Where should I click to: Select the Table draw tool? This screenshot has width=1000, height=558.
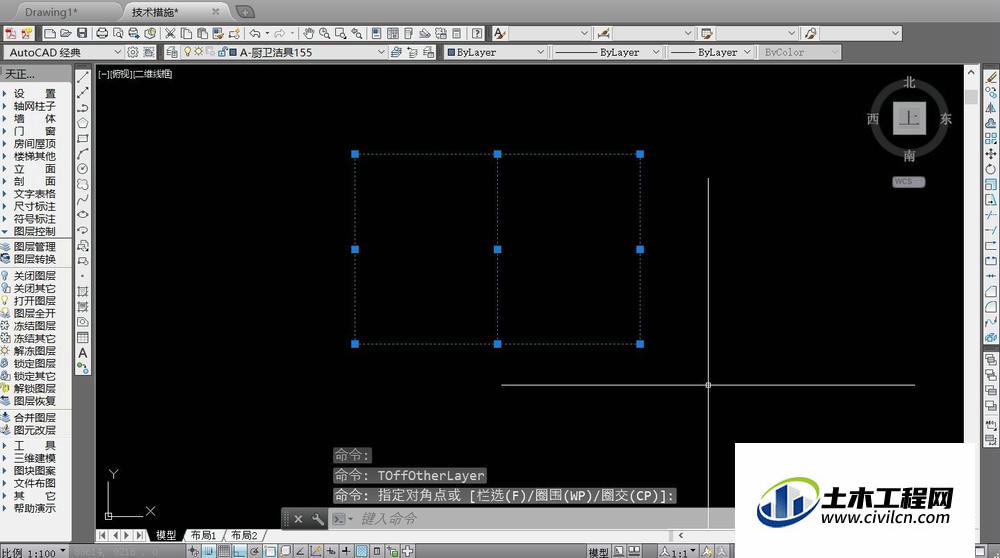83,337
